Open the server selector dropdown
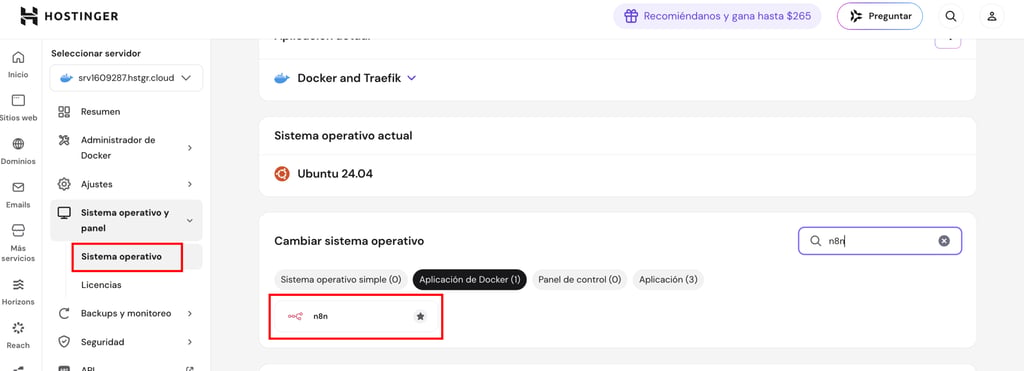Image resolution: width=1024 pixels, height=371 pixels. [126, 78]
